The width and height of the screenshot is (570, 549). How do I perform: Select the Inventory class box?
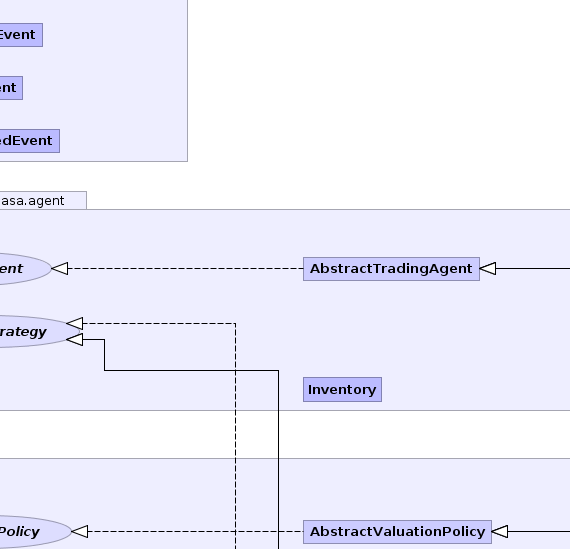tap(342, 389)
